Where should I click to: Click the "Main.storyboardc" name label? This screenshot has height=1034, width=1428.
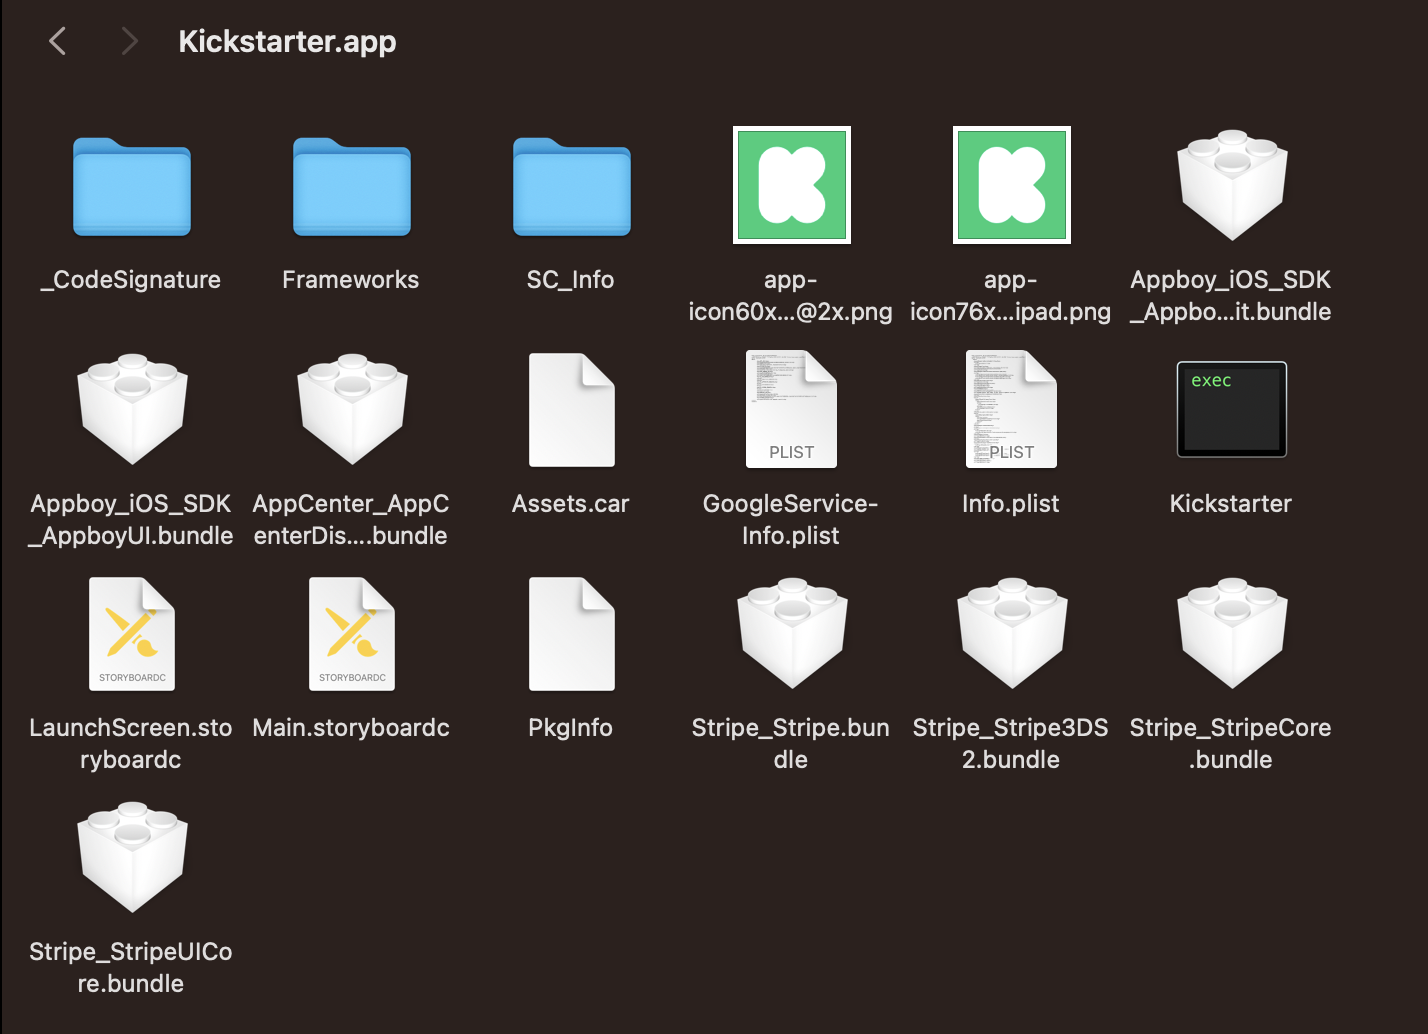[351, 728]
